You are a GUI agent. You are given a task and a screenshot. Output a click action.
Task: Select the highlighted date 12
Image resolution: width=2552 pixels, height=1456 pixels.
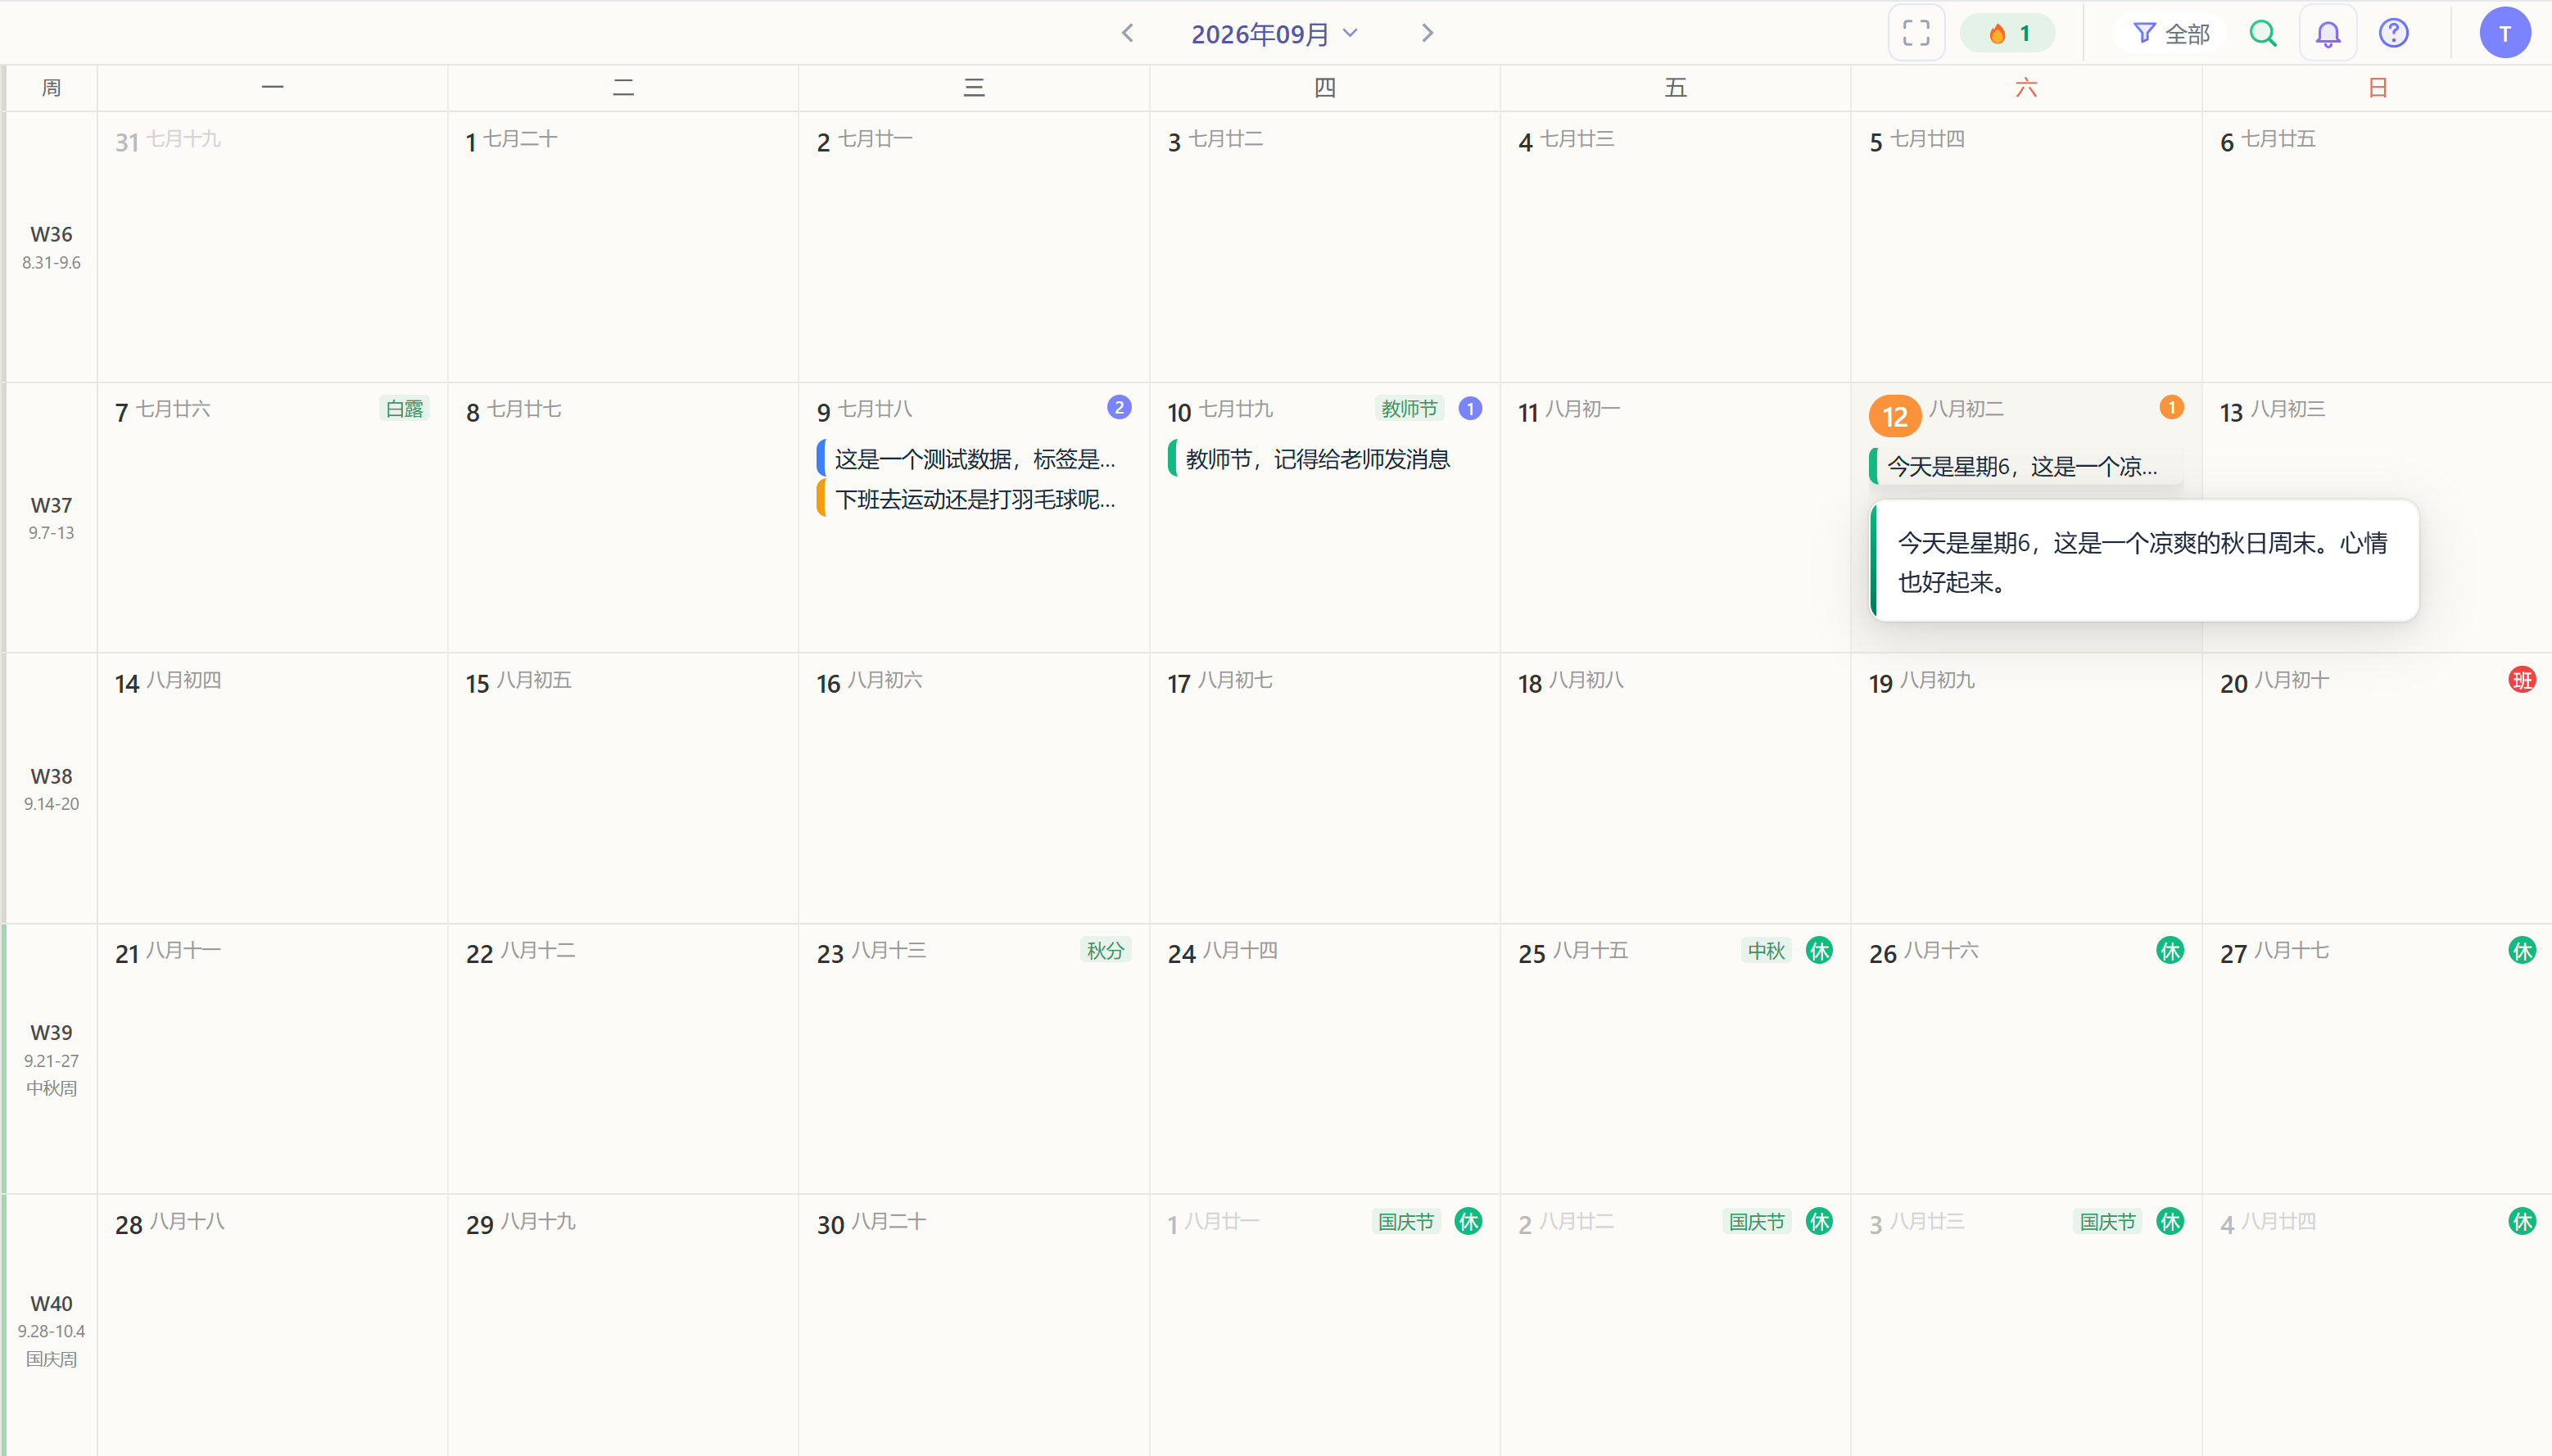[1895, 416]
